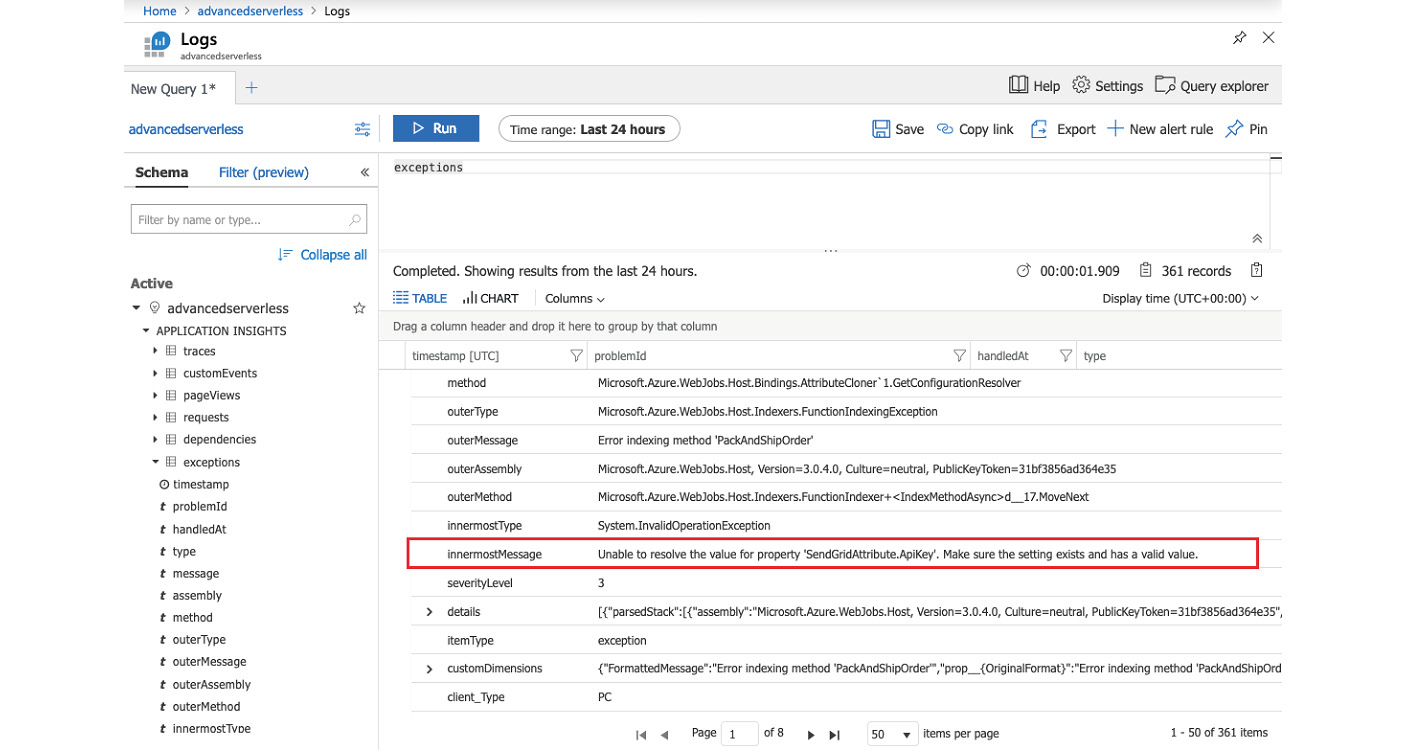Select the problemId schema field
1406x750 pixels.
click(200, 506)
